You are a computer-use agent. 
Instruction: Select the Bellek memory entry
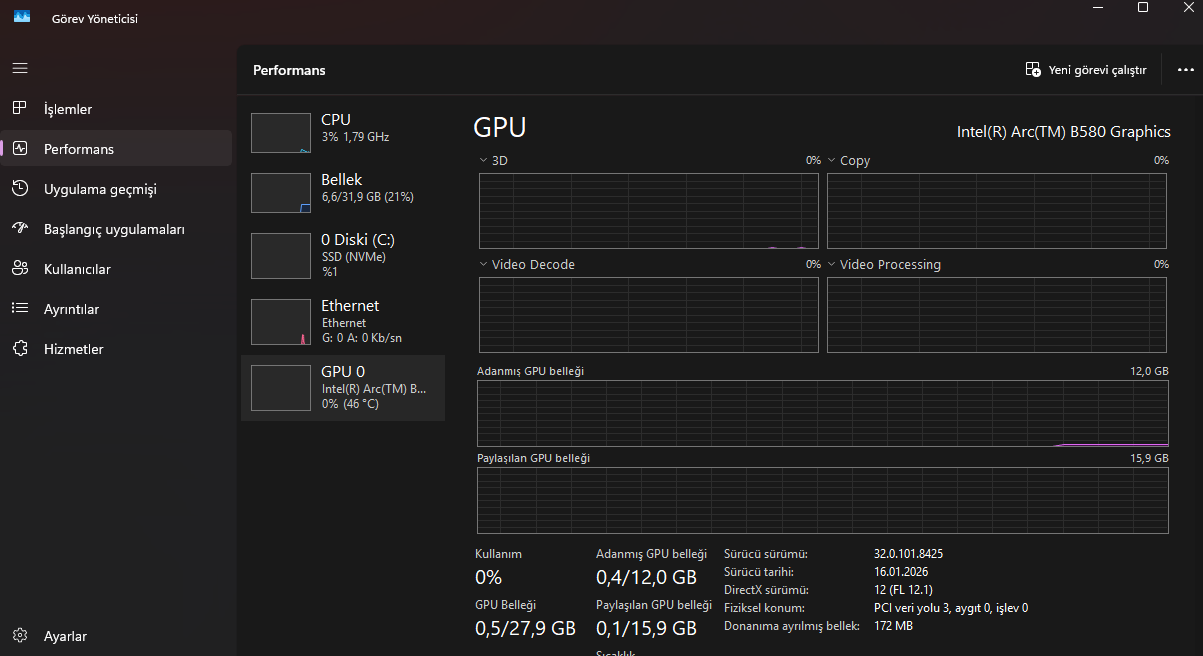pyautogui.click(x=343, y=192)
